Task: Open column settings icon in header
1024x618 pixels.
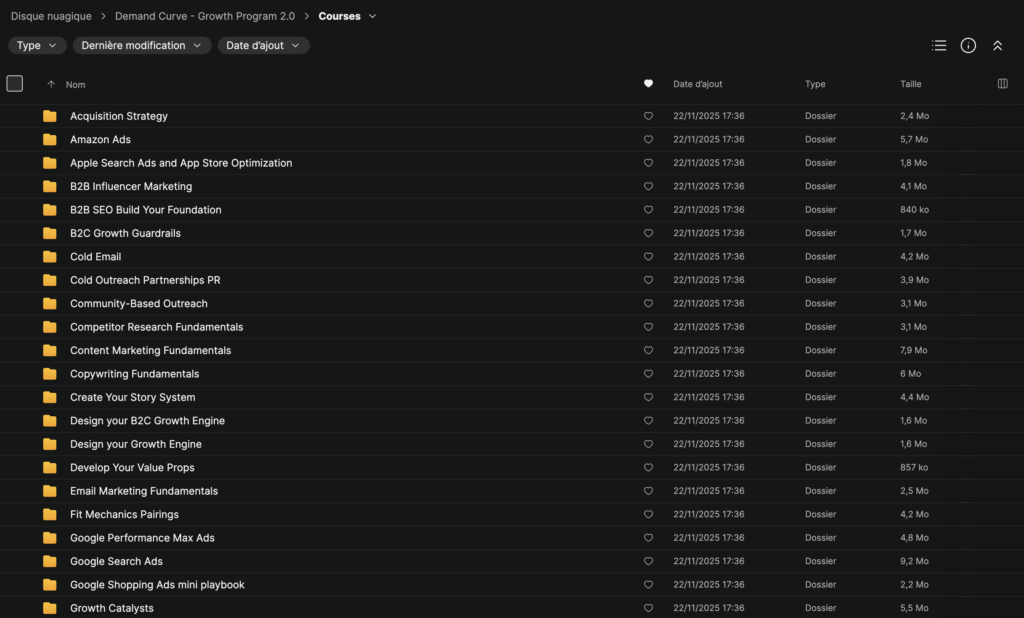Action: click(x=1003, y=84)
